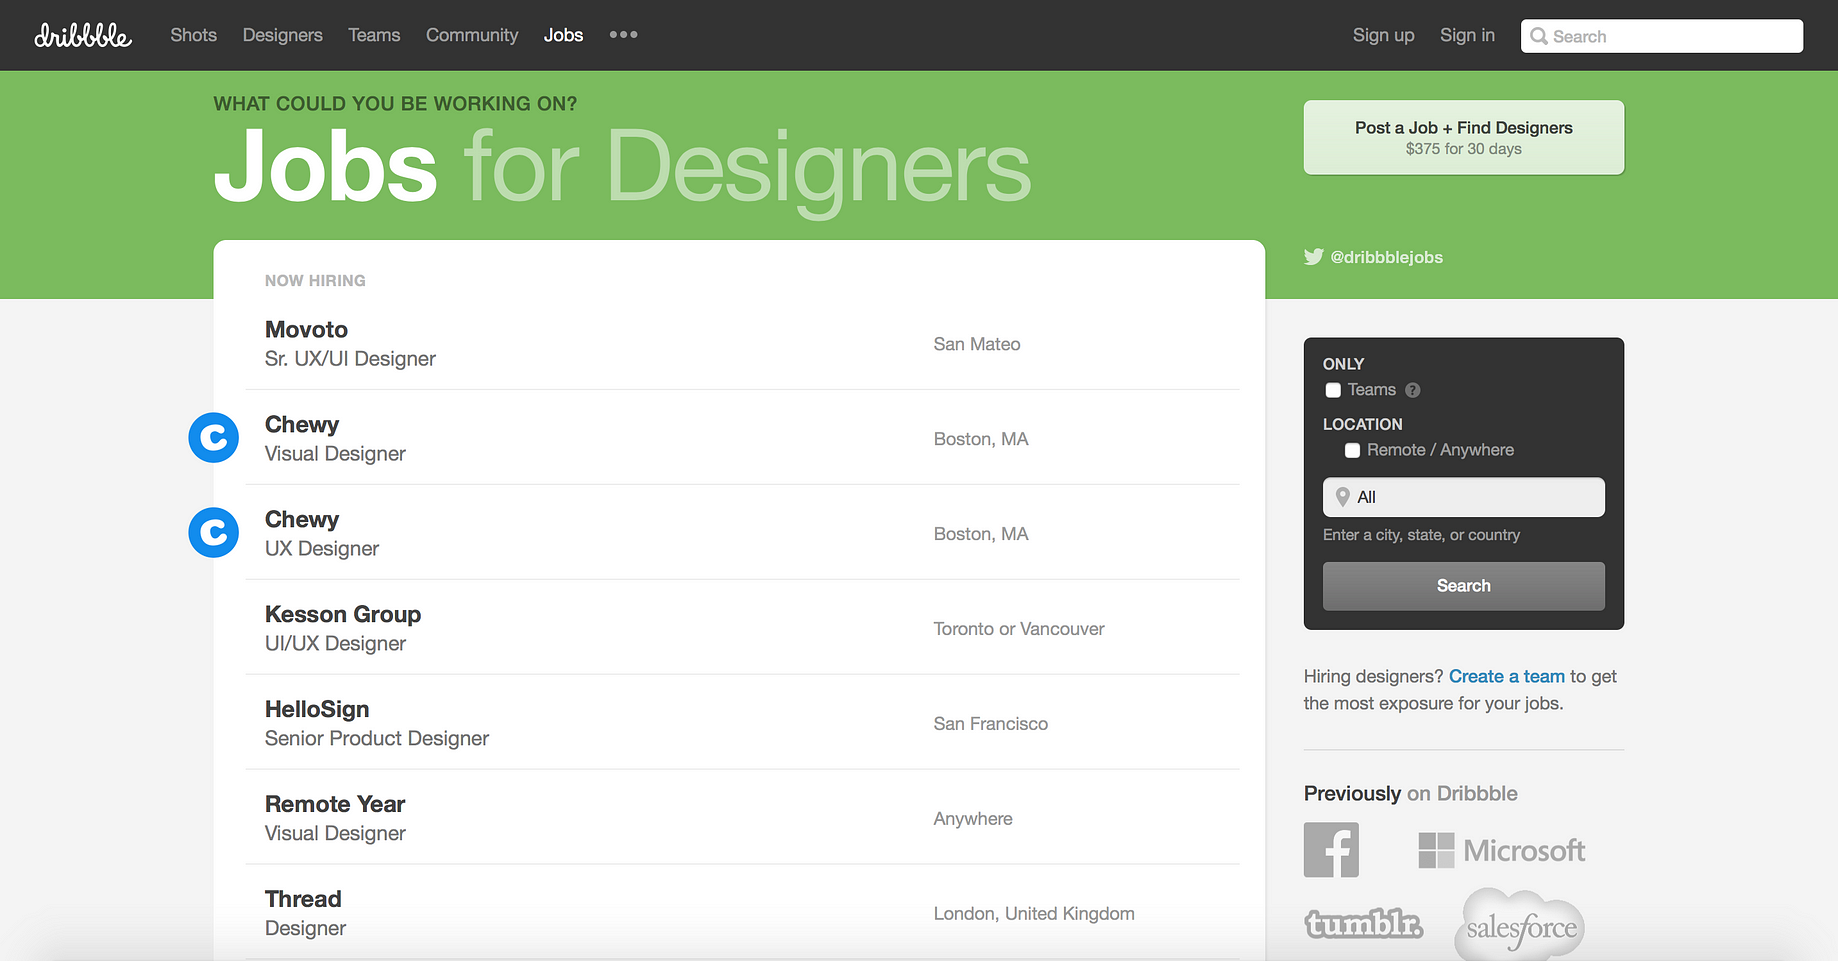Screen dimensions: 1838x961
Task: Open Thread Designer job listing
Action: coord(742,913)
